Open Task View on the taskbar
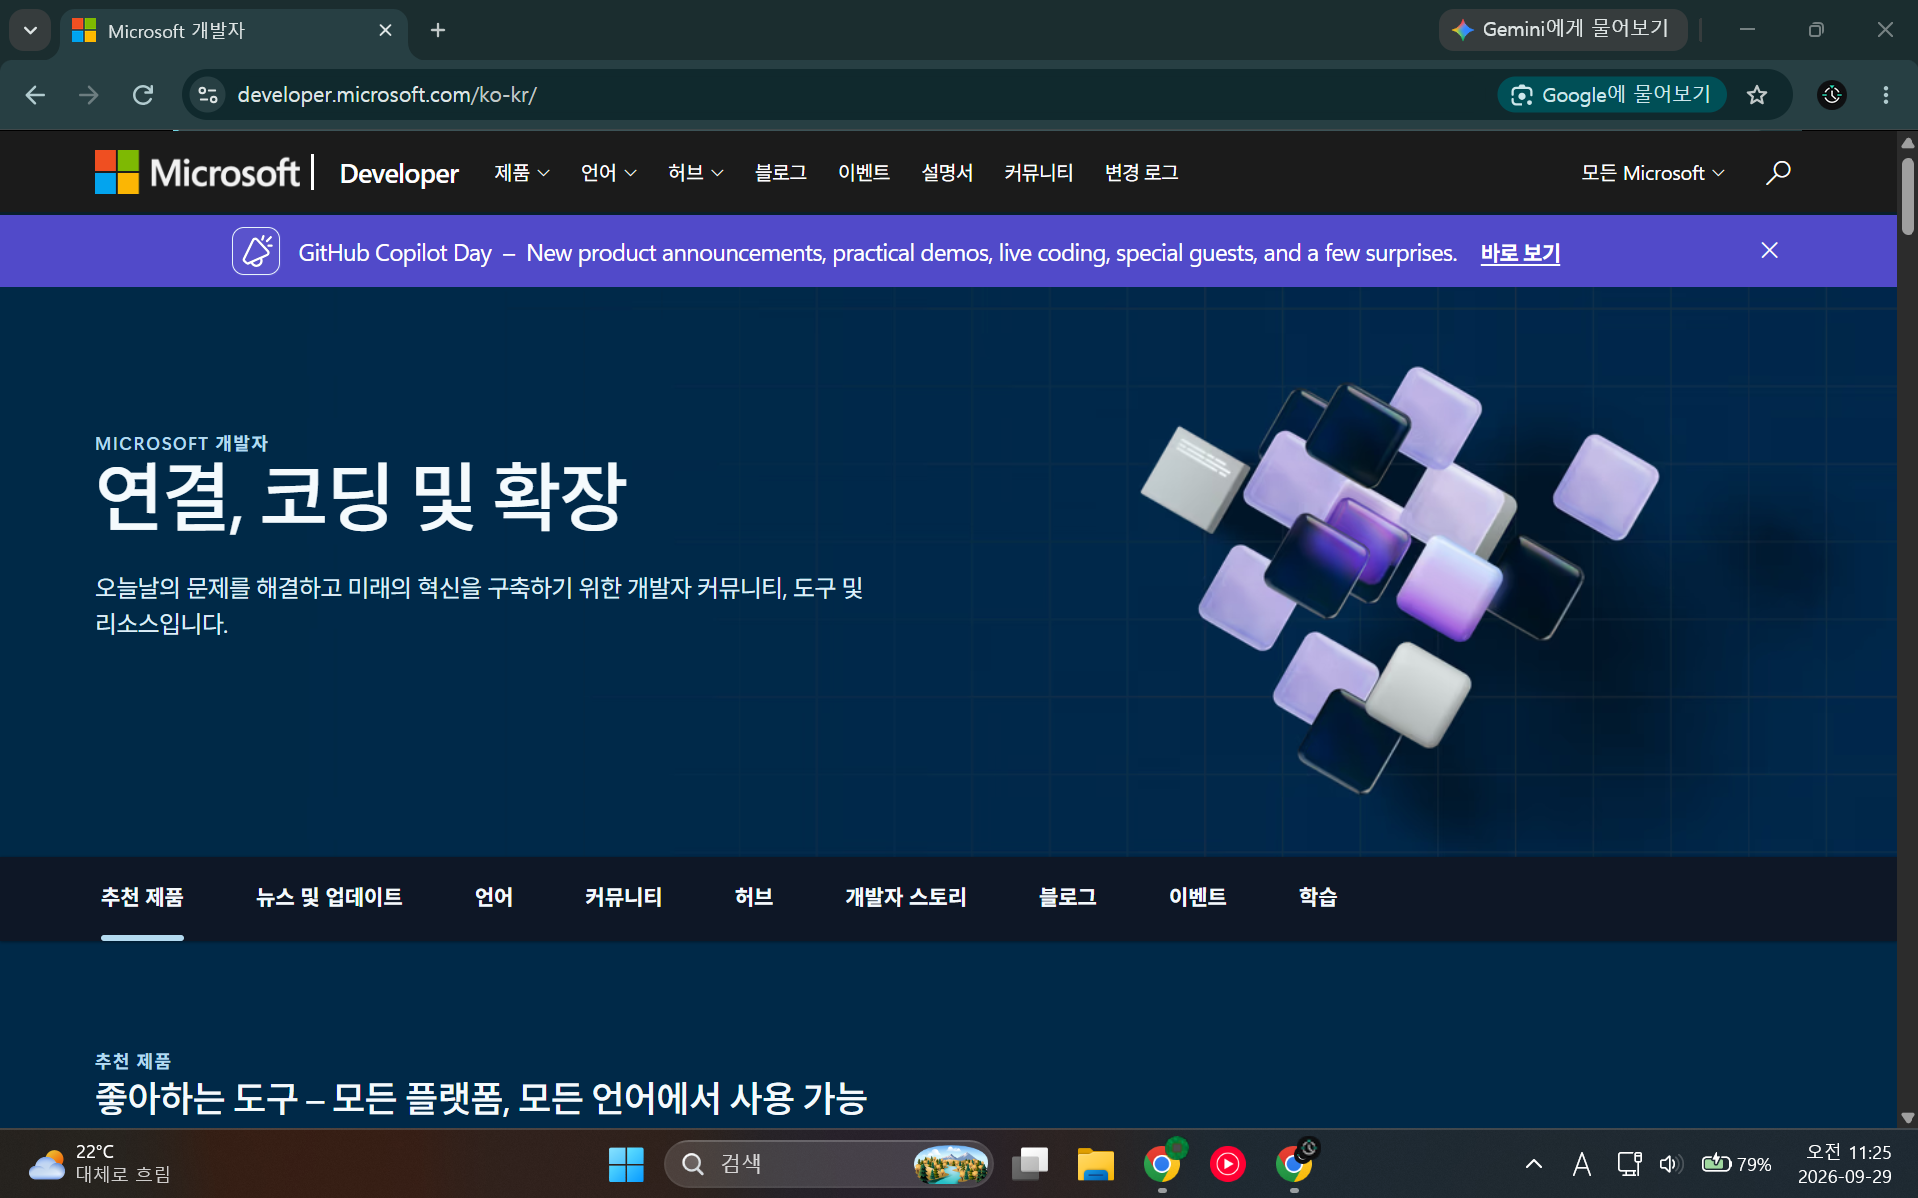 point(1030,1164)
